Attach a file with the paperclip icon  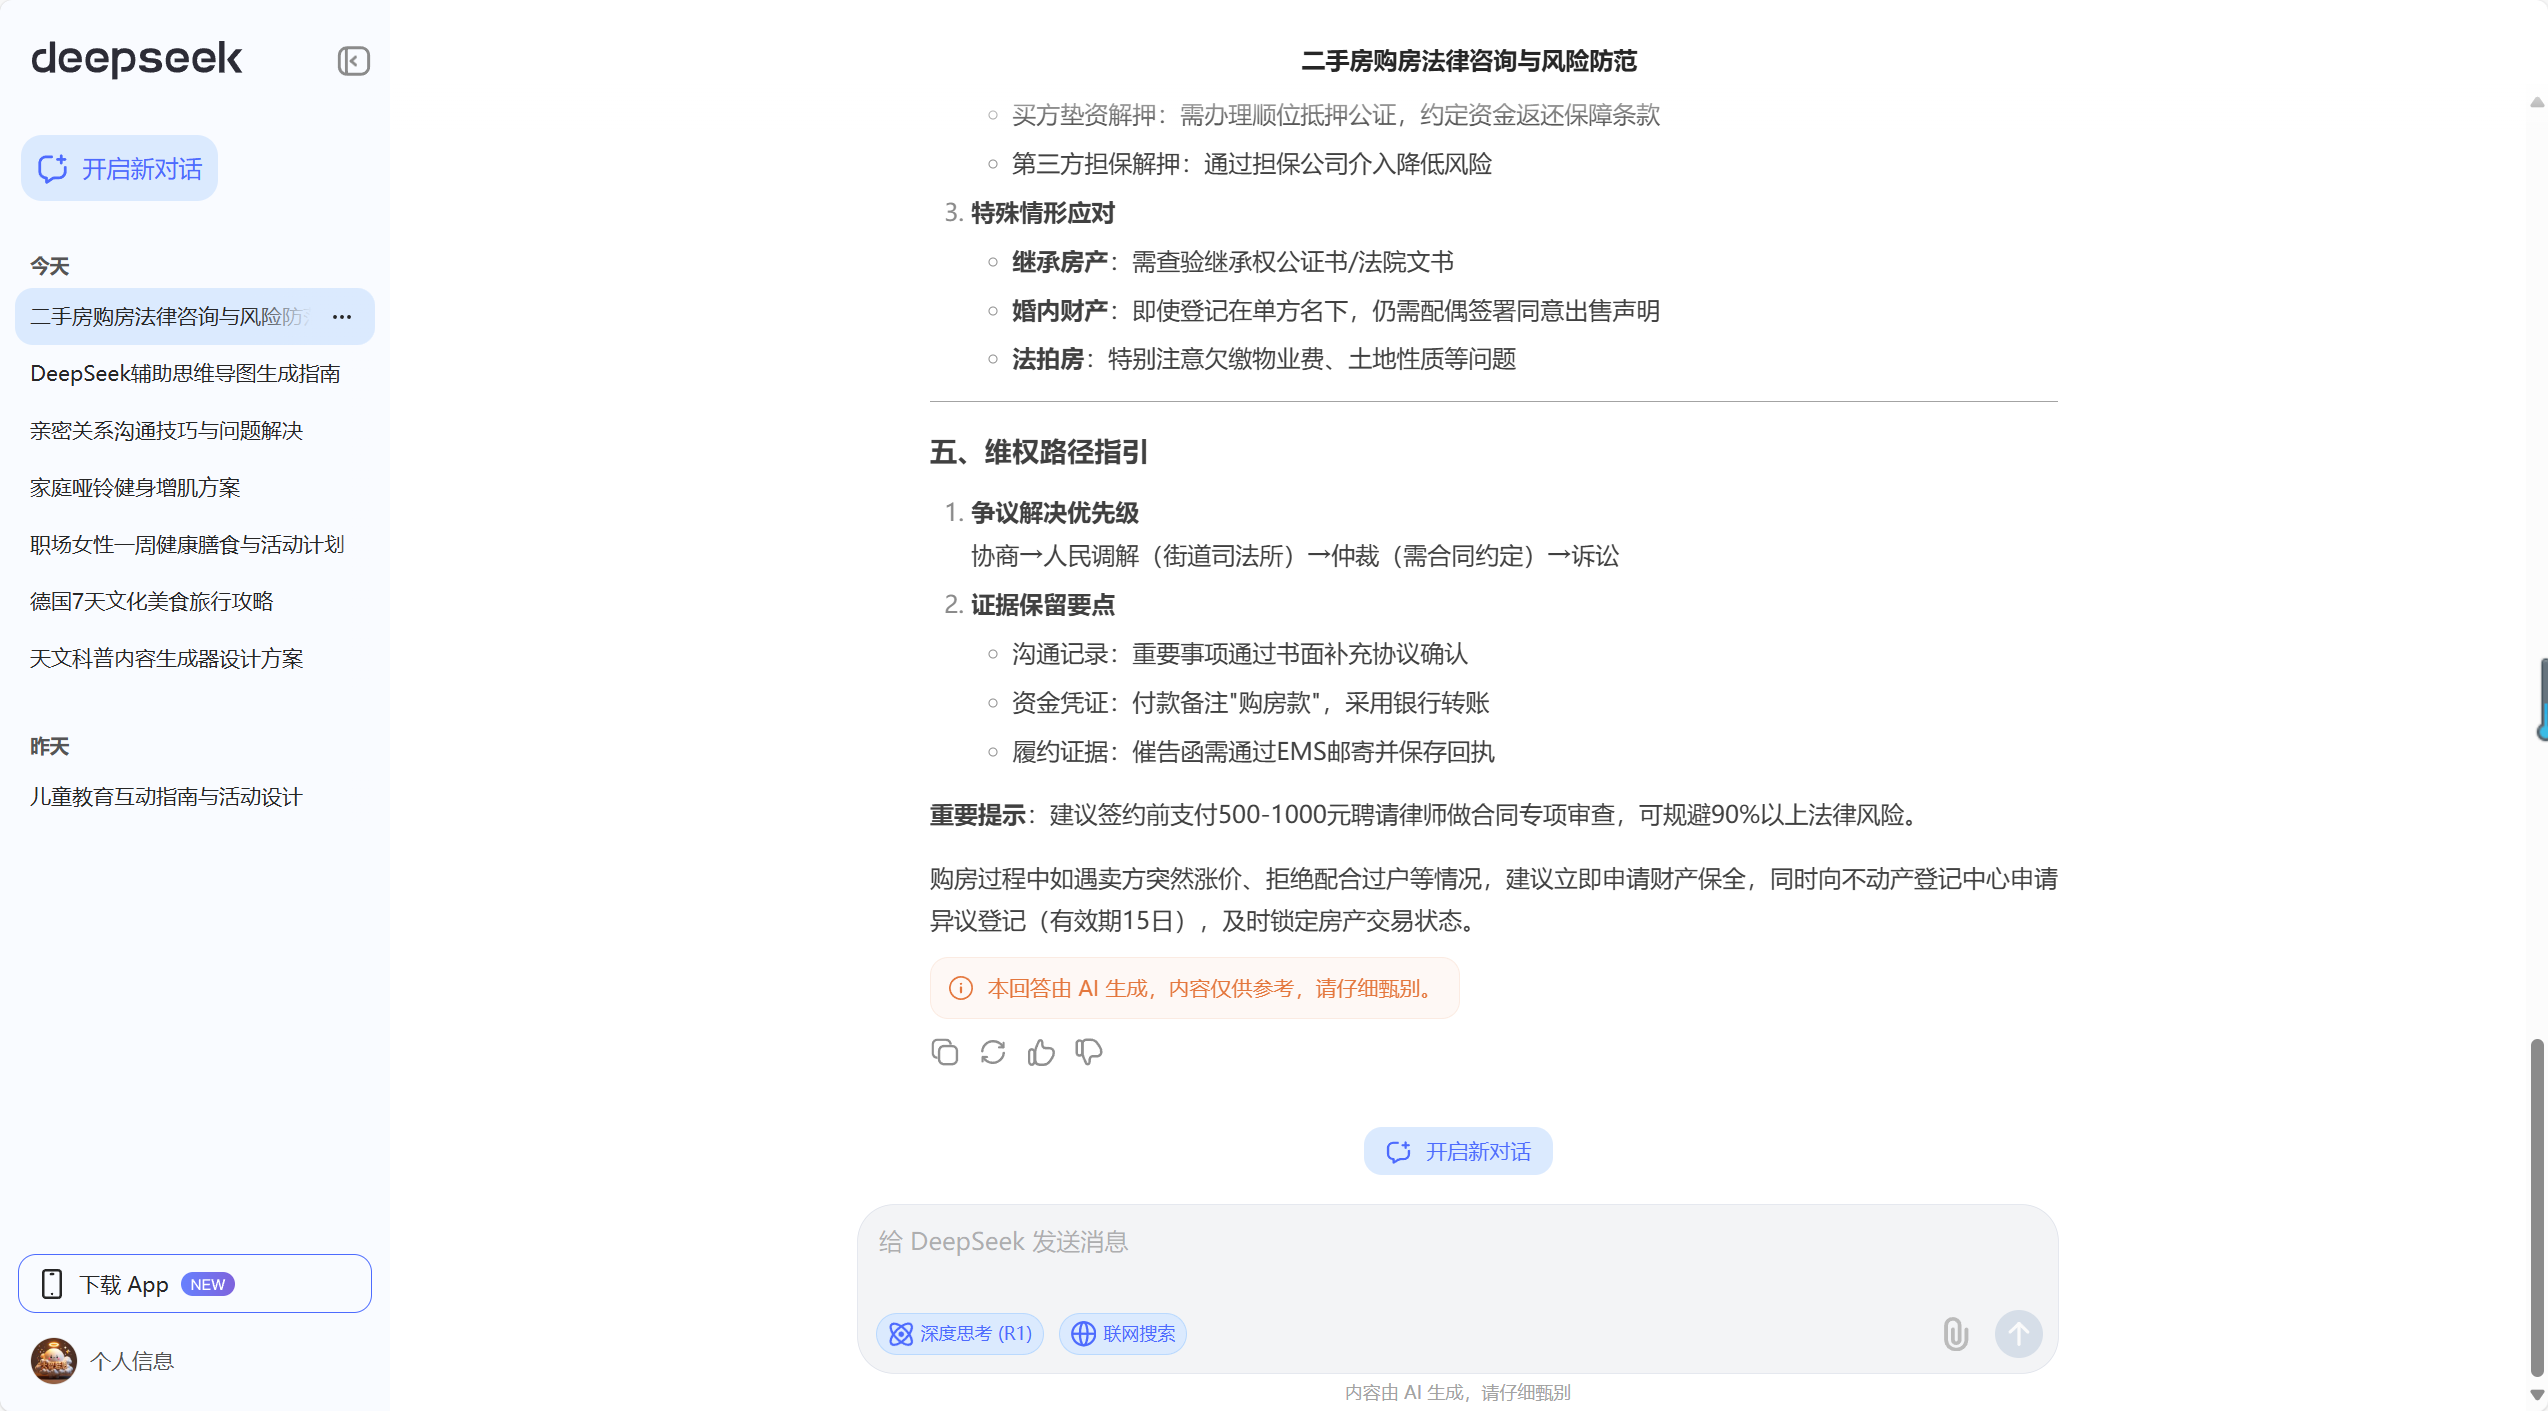click(1955, 1333)
